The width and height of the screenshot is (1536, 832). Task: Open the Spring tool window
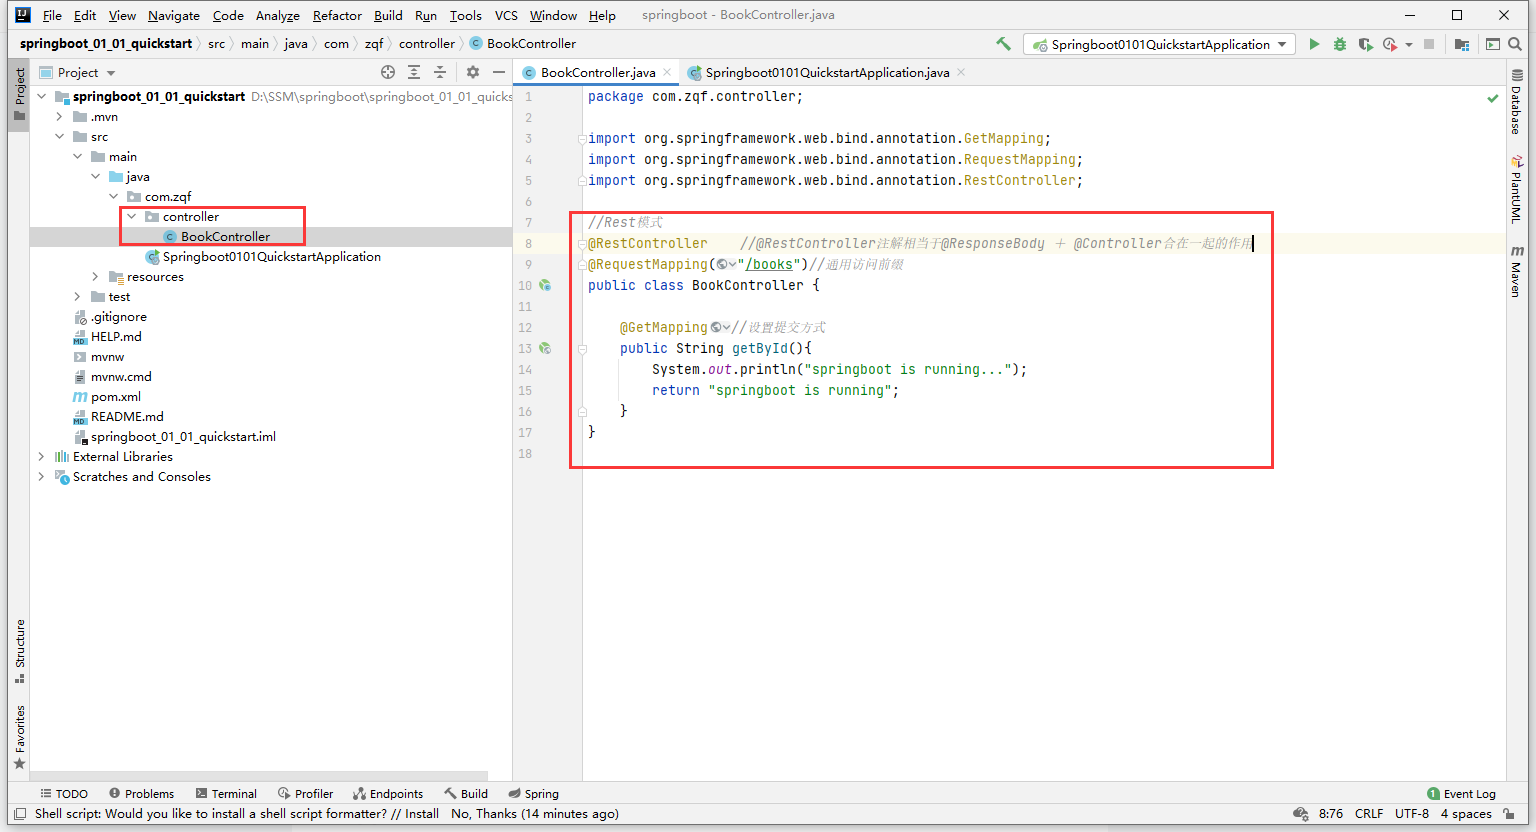click(533, 794)
